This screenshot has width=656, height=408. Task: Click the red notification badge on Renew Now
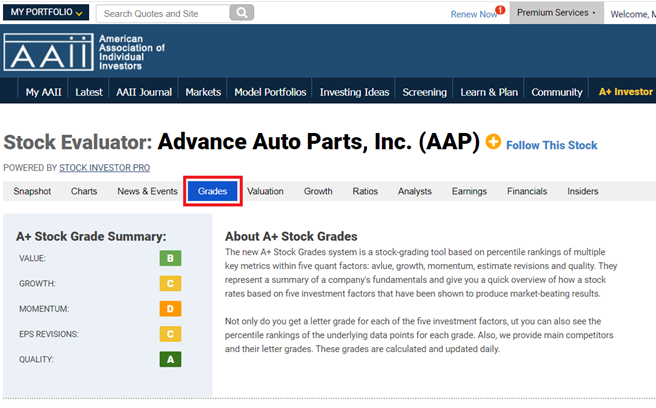coord(500,10)
